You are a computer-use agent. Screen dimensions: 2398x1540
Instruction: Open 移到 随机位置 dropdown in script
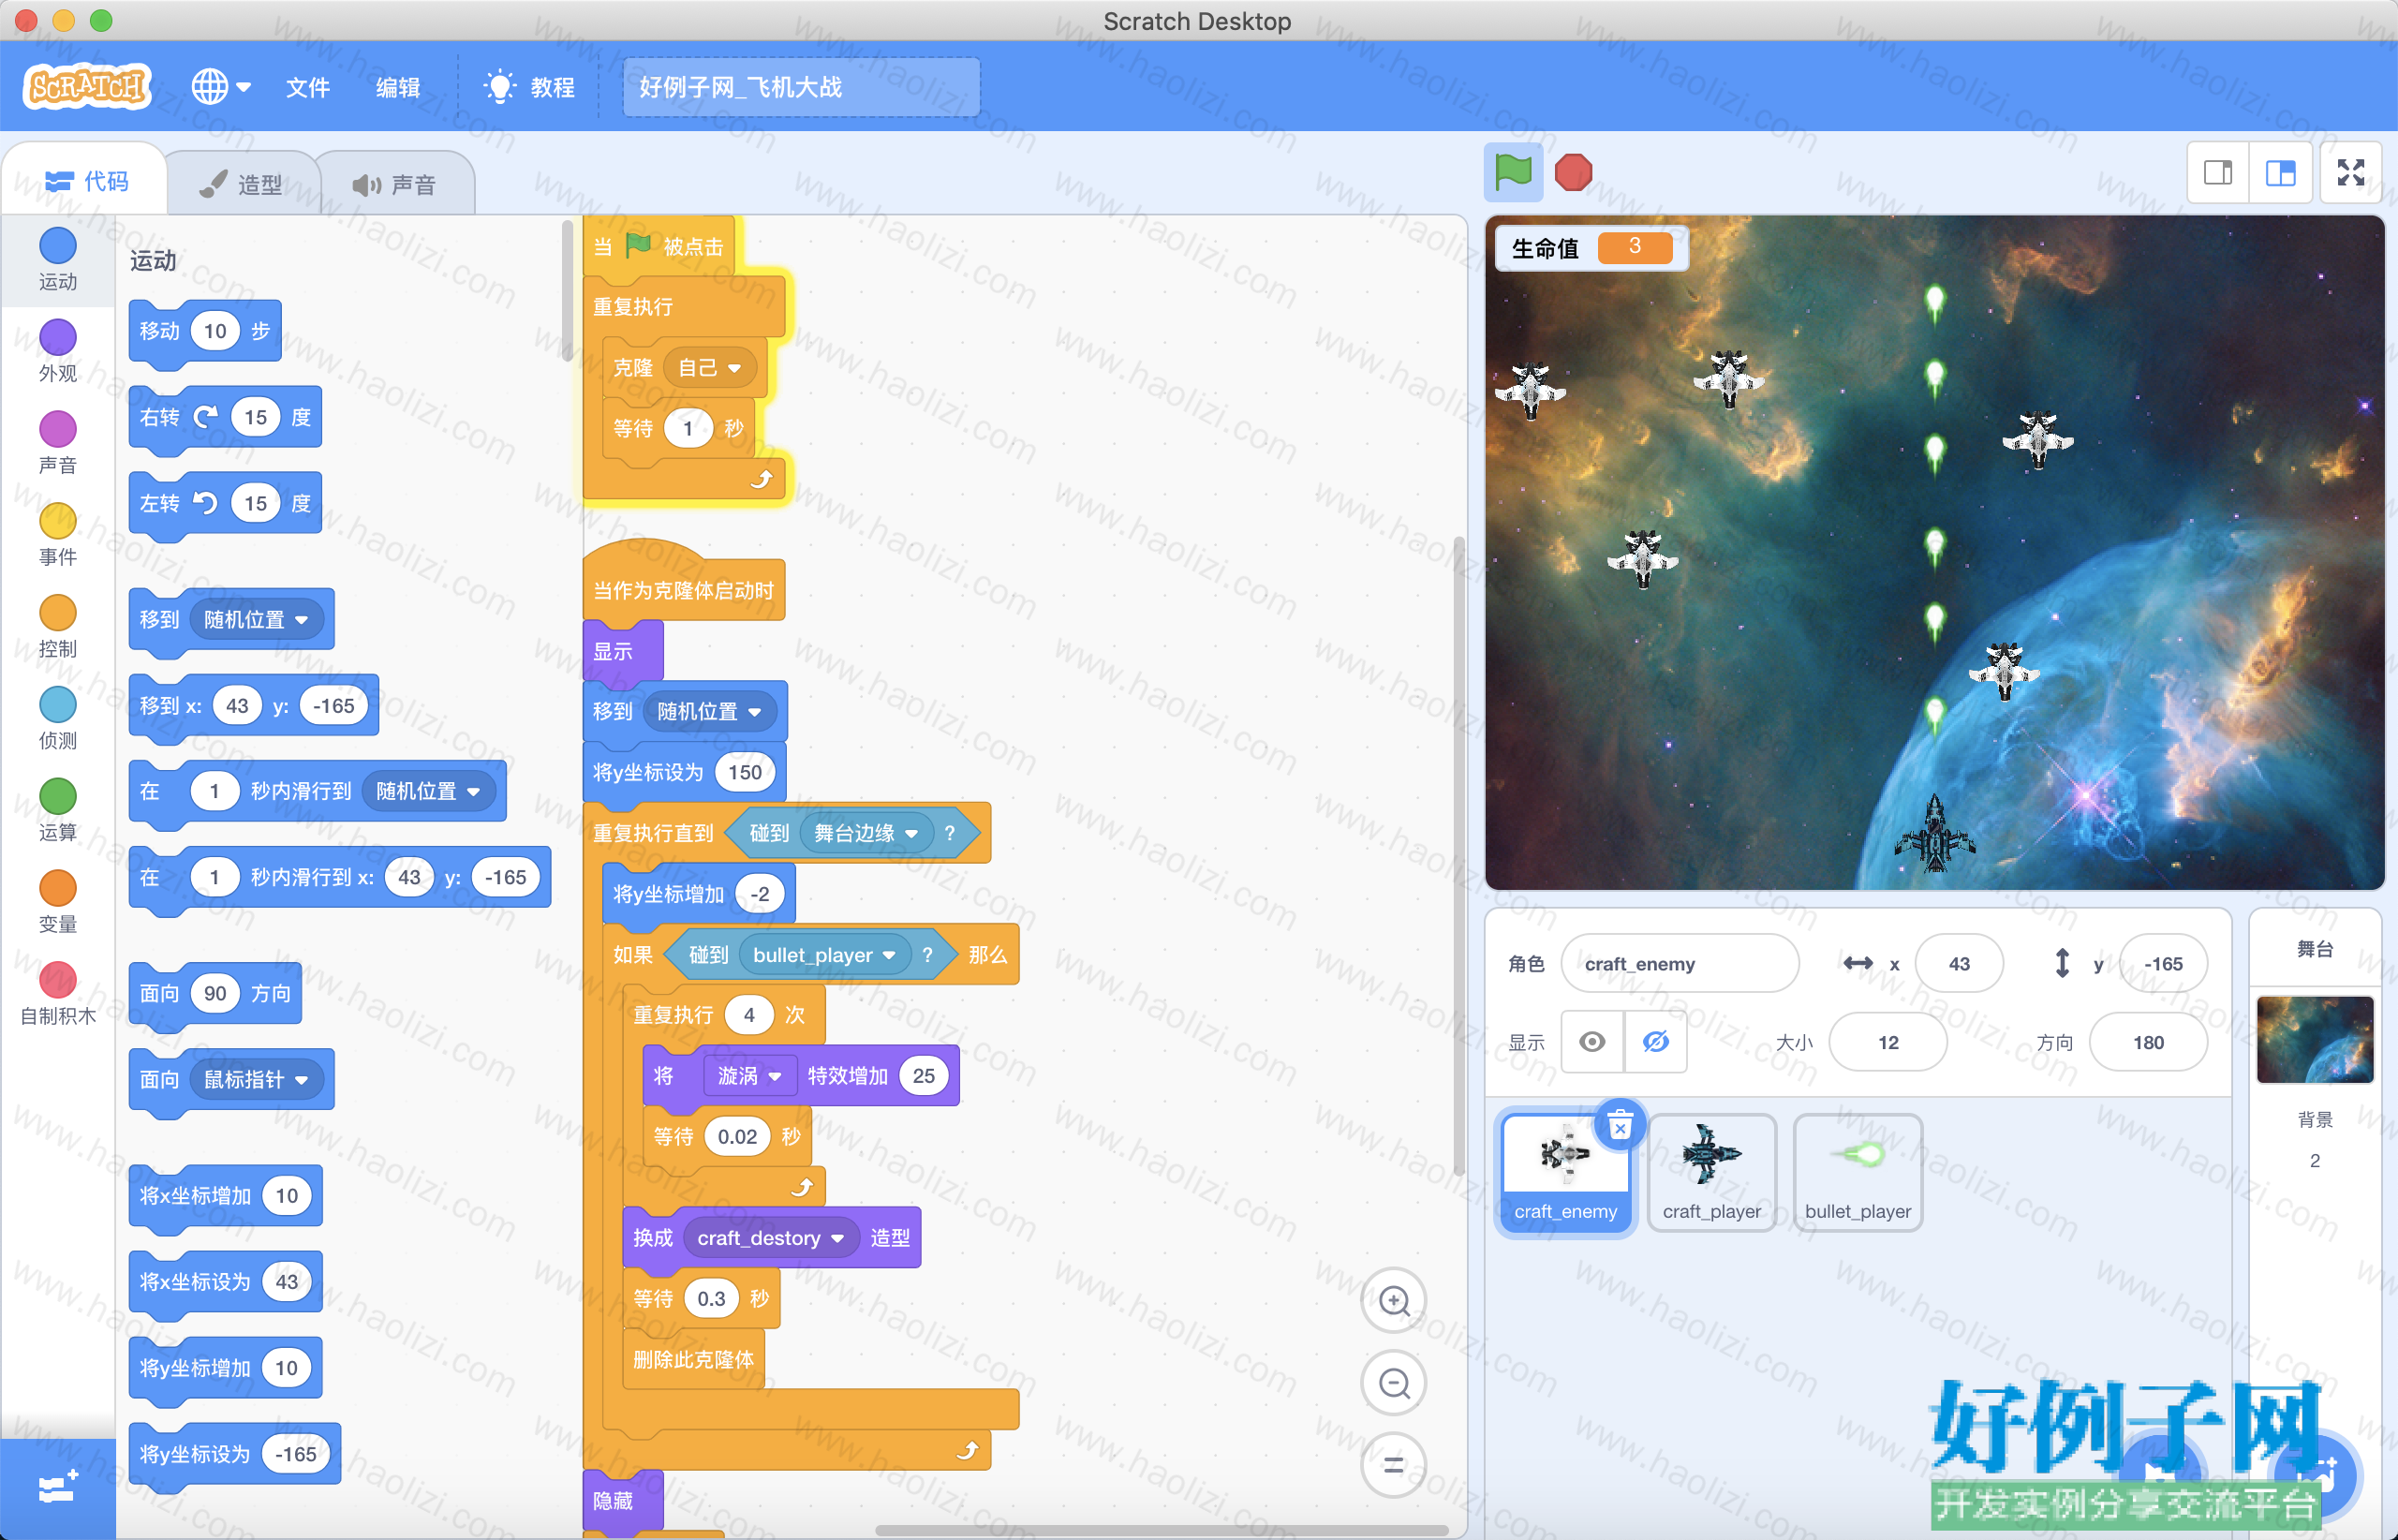[709, 711]
